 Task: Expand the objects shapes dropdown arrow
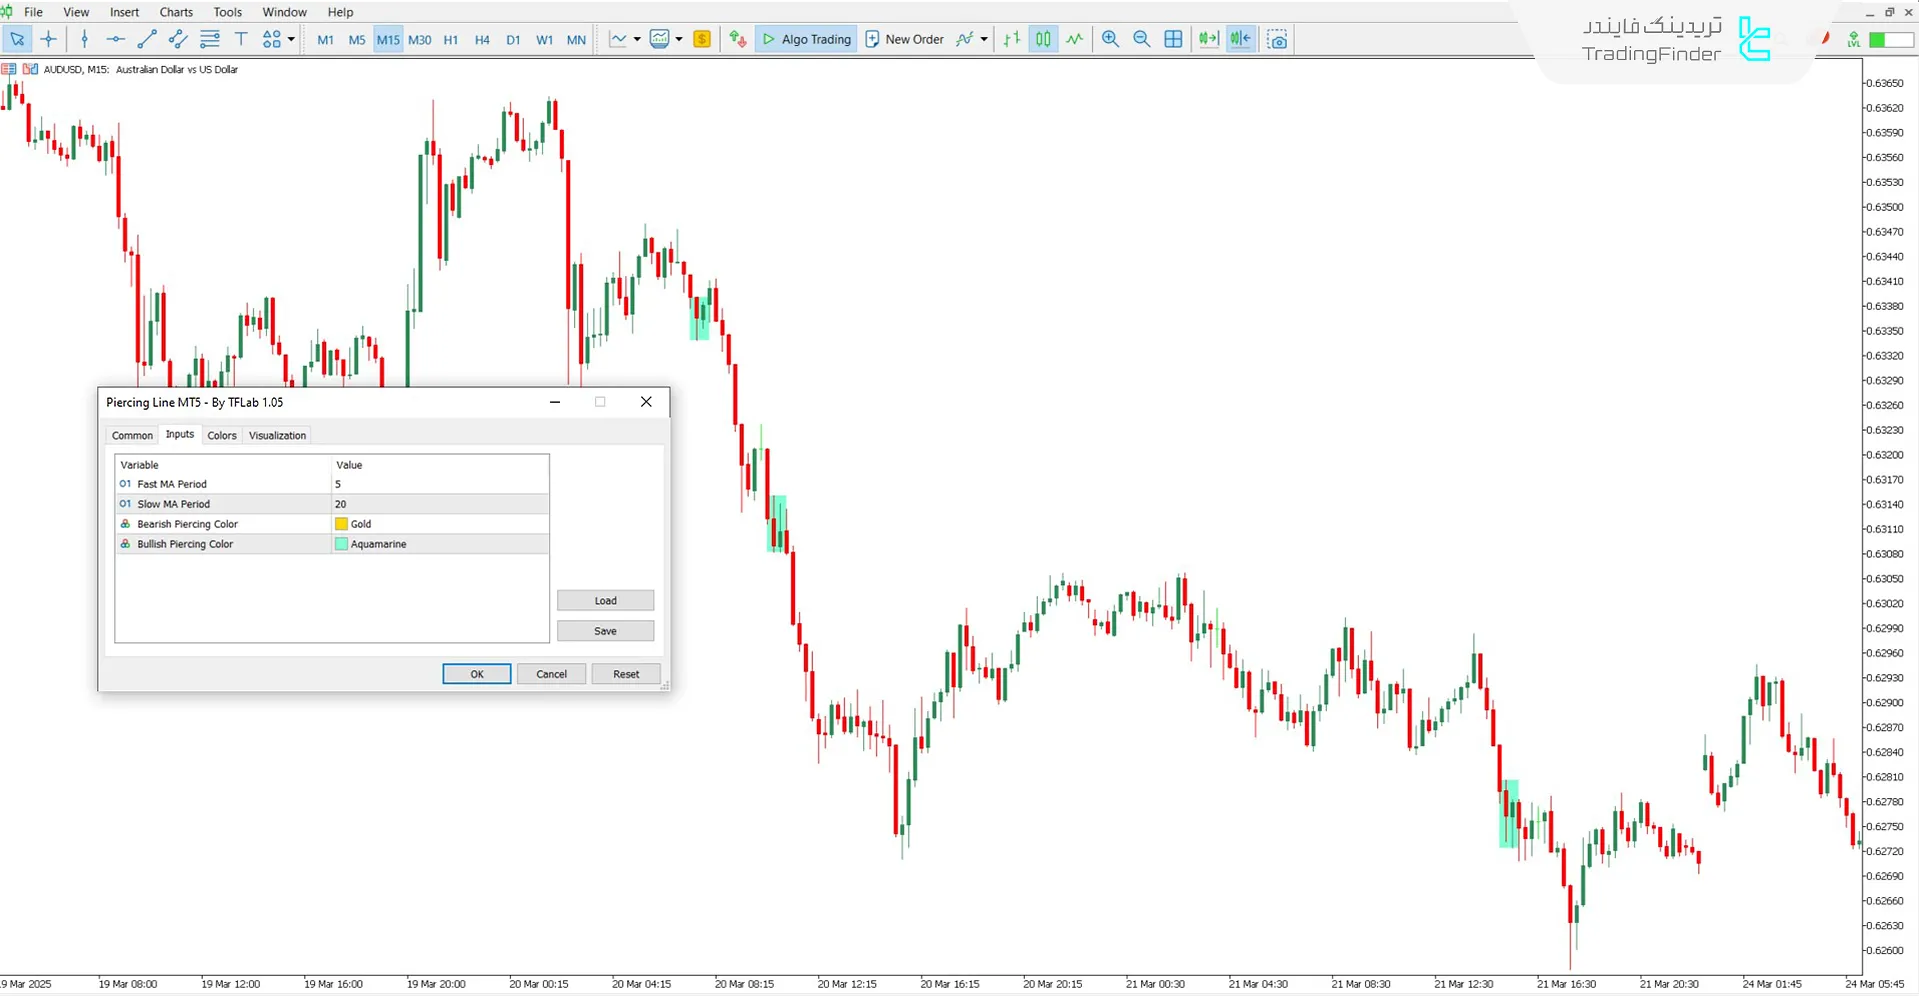point(291,39)
